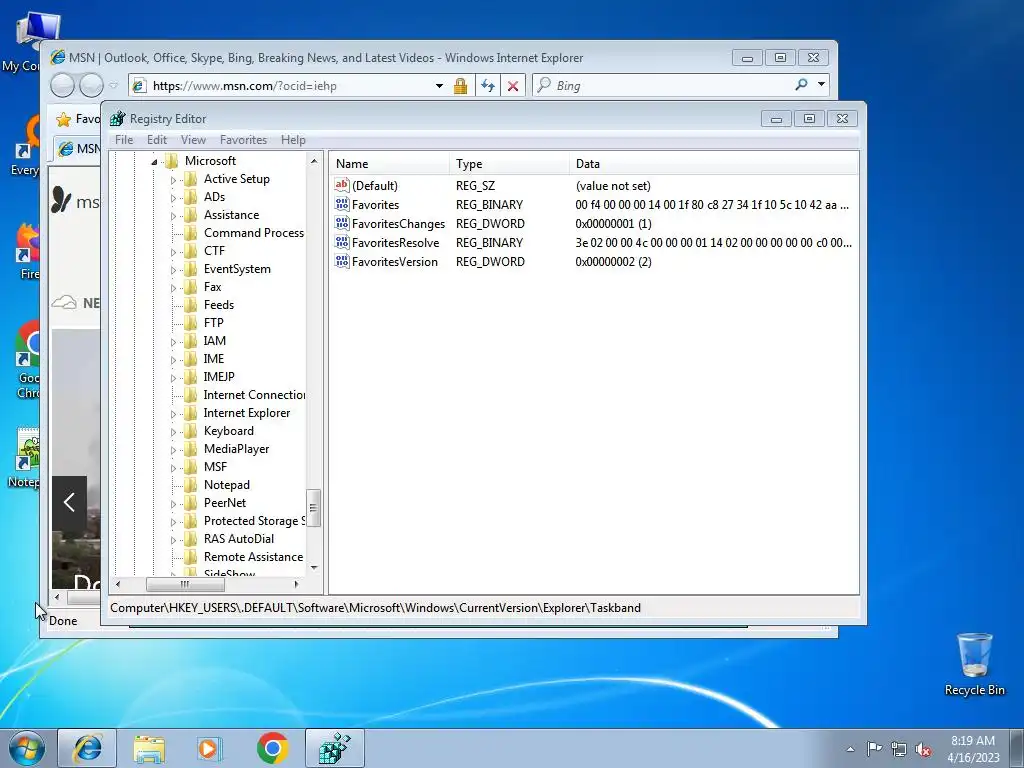Sort values by Data column header
The height and width of the screenshot is (768, 1024).
click(x=714, y=164)
